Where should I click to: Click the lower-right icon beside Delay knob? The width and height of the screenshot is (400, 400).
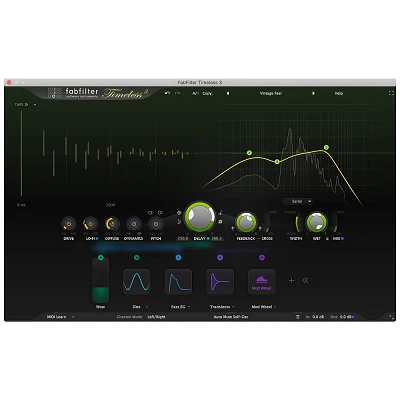coord(220,221)
